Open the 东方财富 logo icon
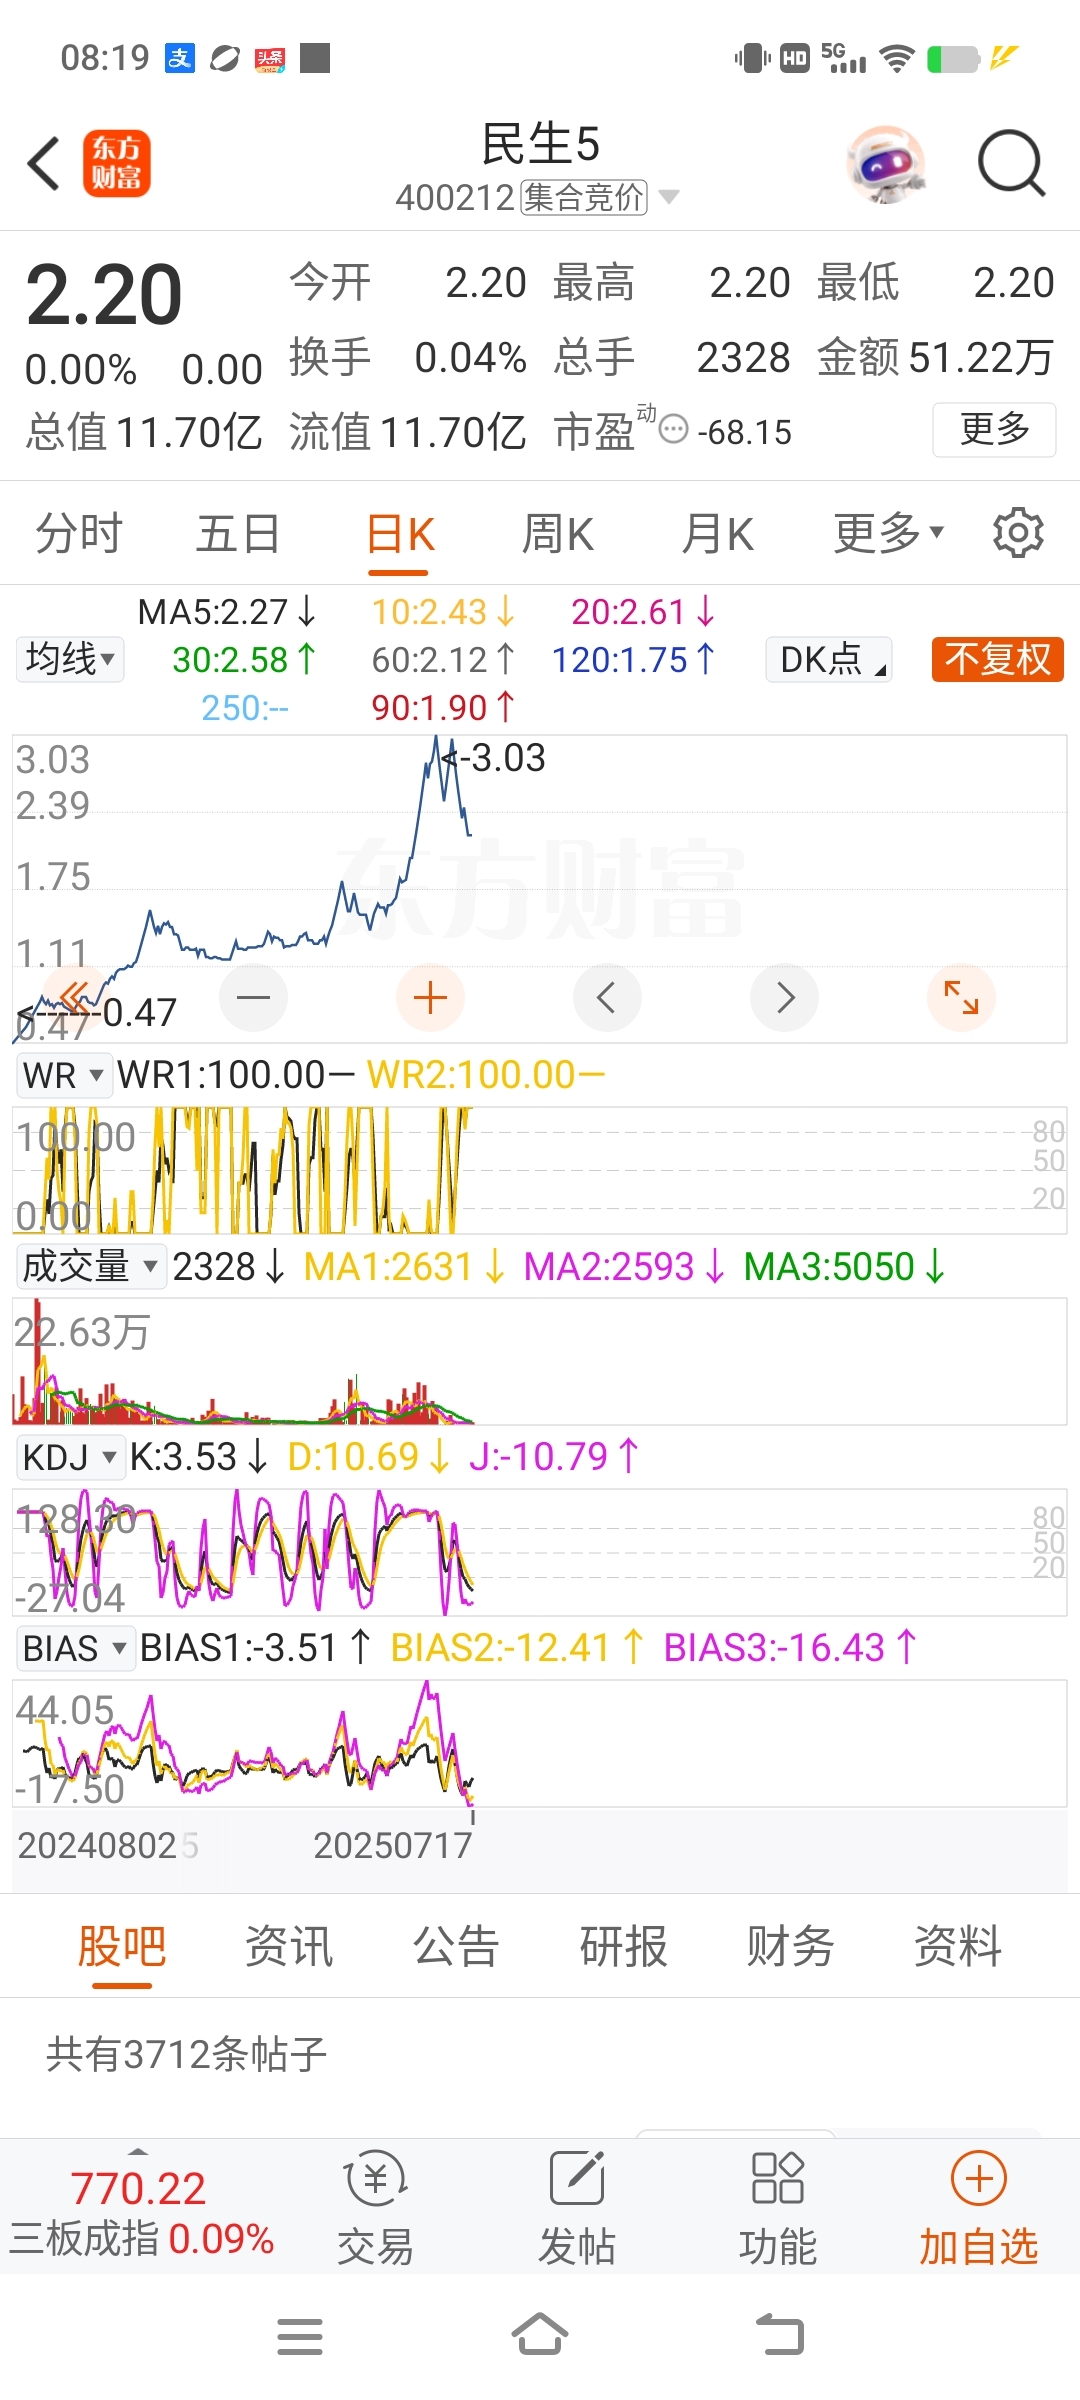1080x2400 pixels. [116, 163]
